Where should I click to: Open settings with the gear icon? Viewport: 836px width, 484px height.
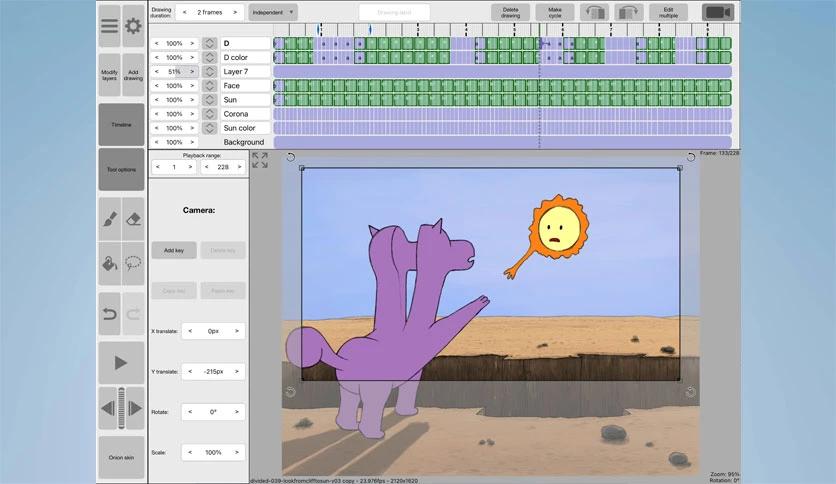[133, 26]
